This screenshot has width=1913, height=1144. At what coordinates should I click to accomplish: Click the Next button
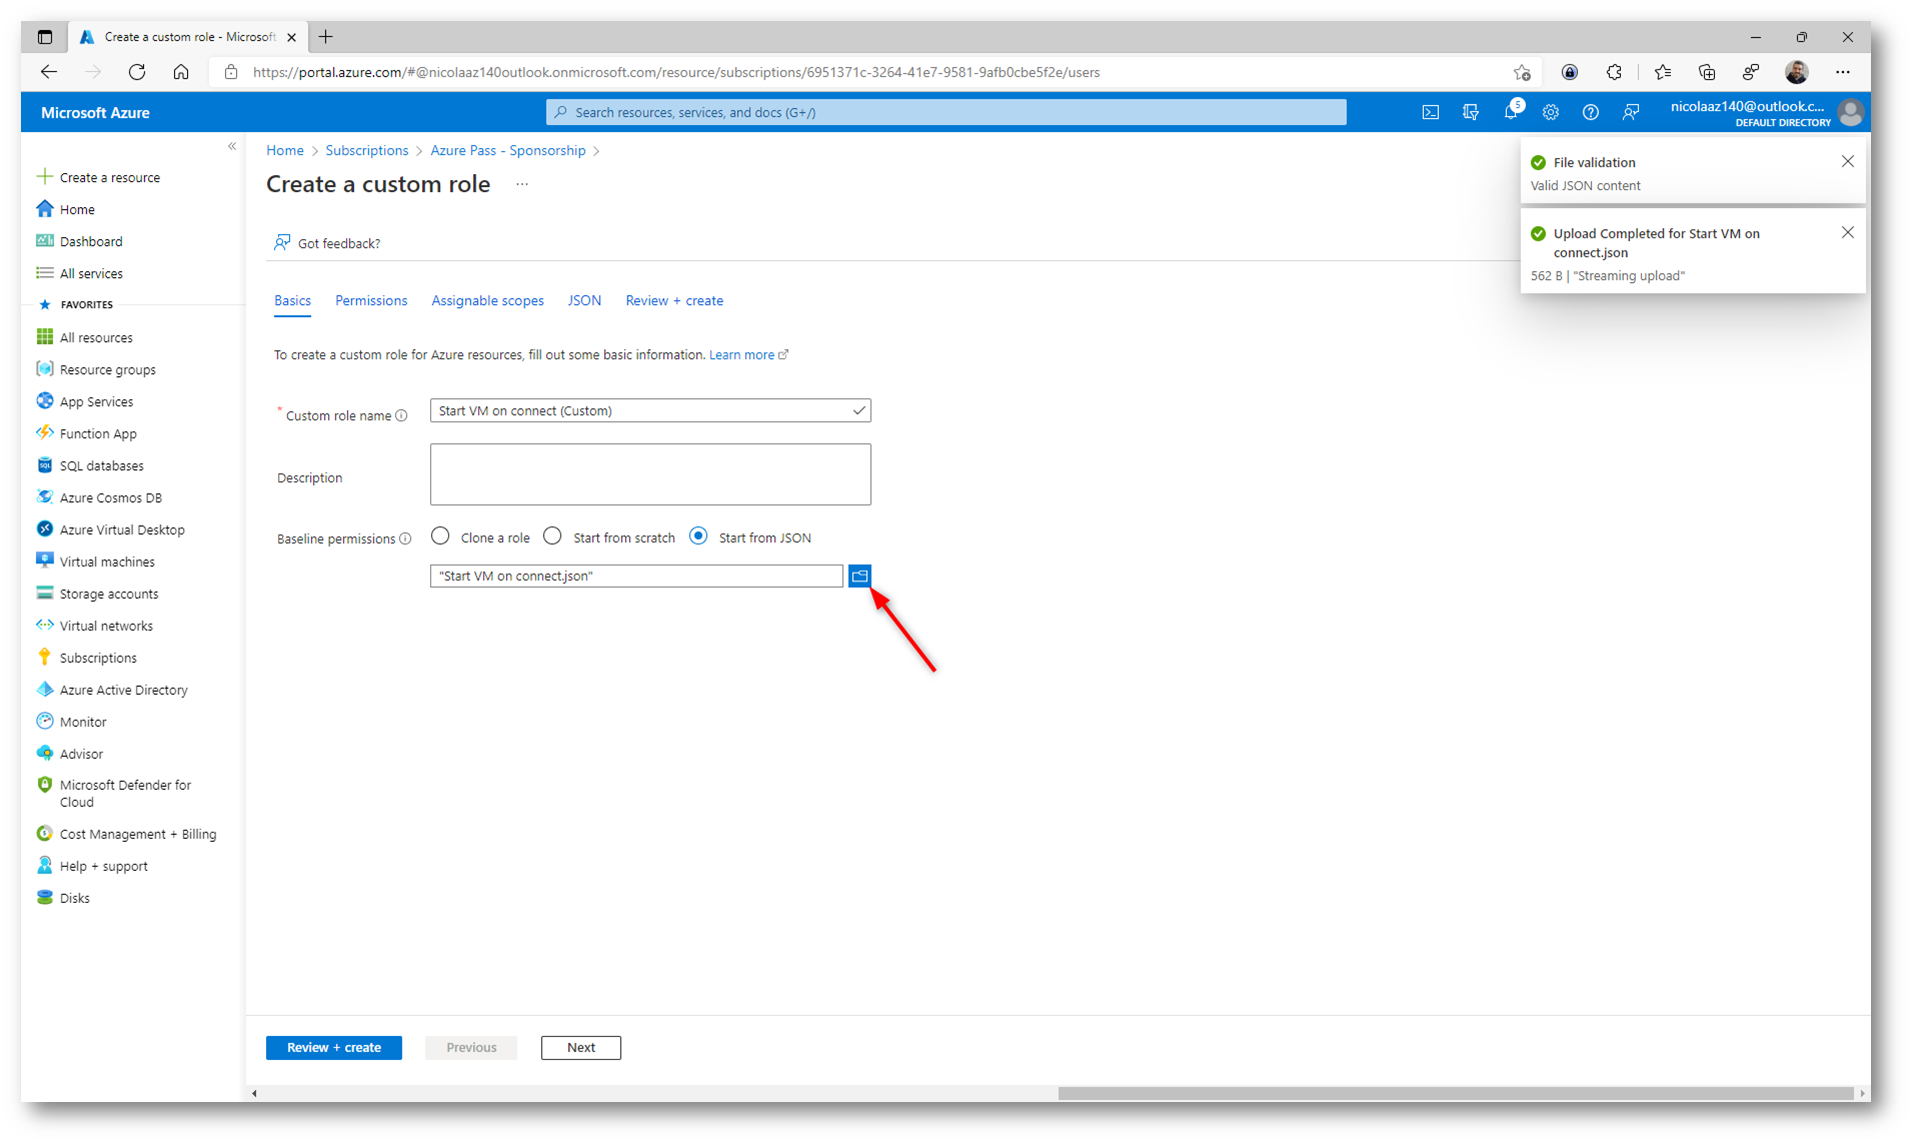tap(581, 1047)
